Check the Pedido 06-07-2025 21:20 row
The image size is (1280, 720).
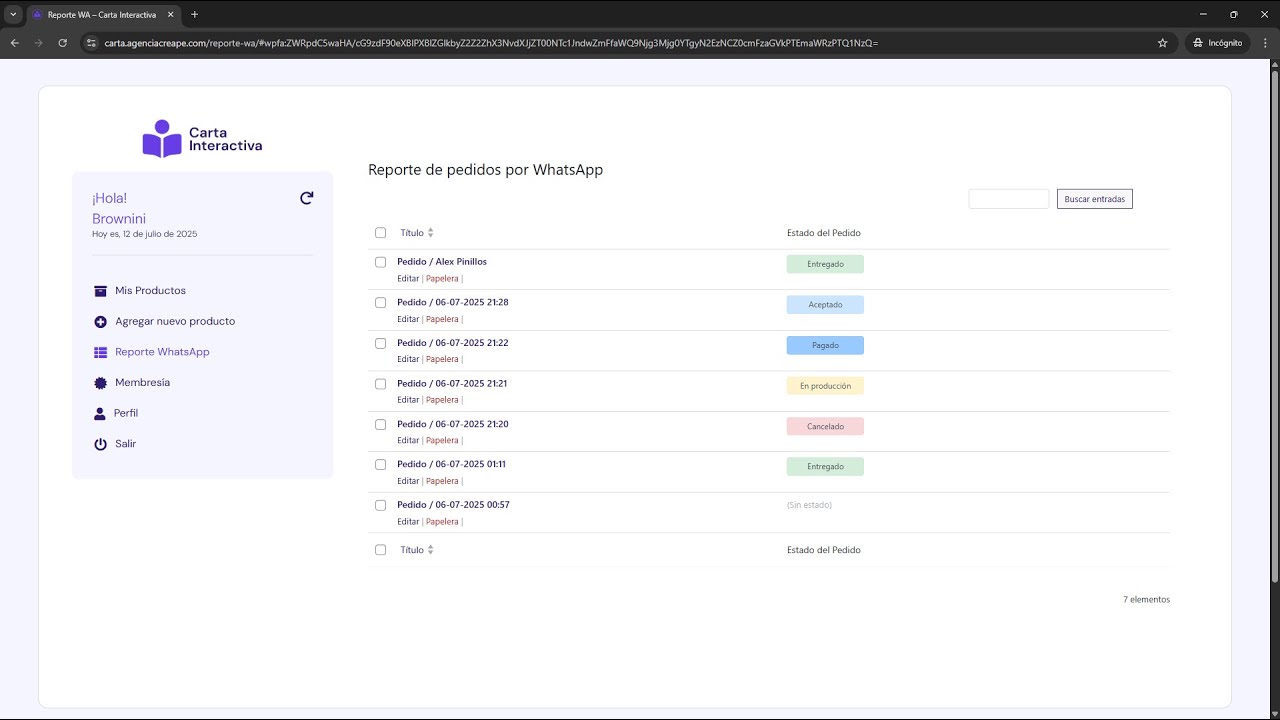(380, 424)
